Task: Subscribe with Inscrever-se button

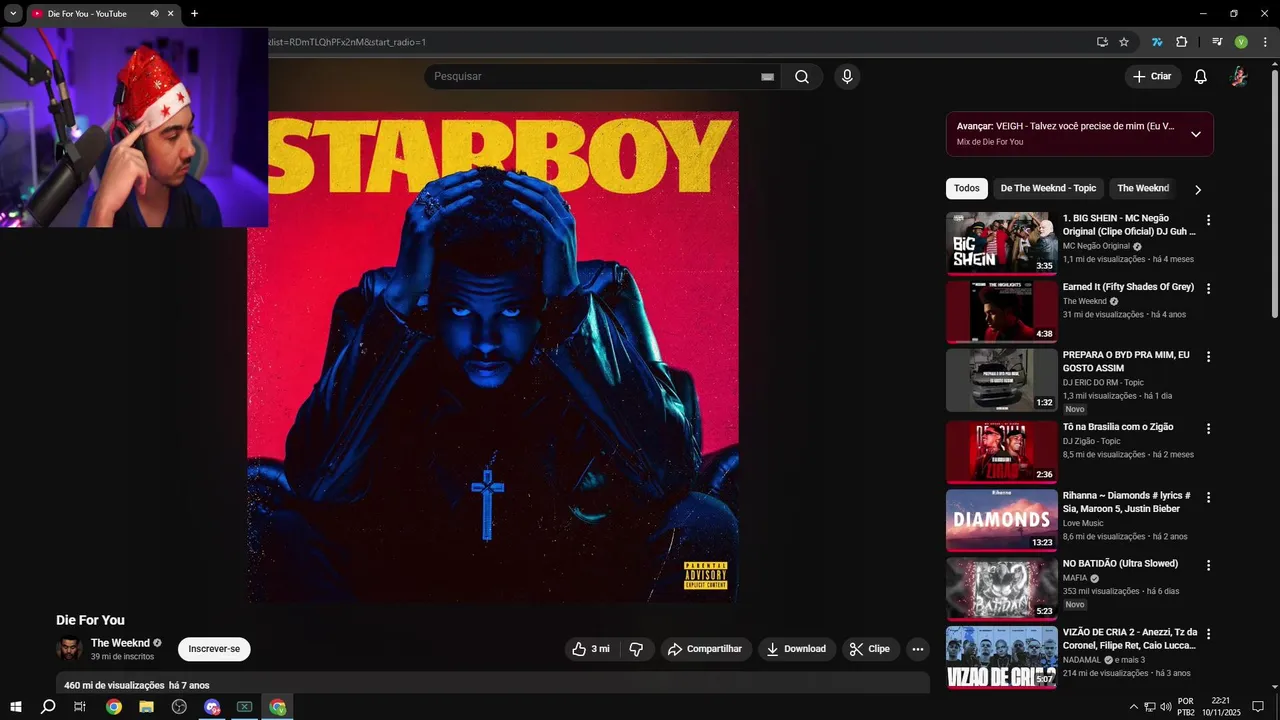Action: coord(214,649)
